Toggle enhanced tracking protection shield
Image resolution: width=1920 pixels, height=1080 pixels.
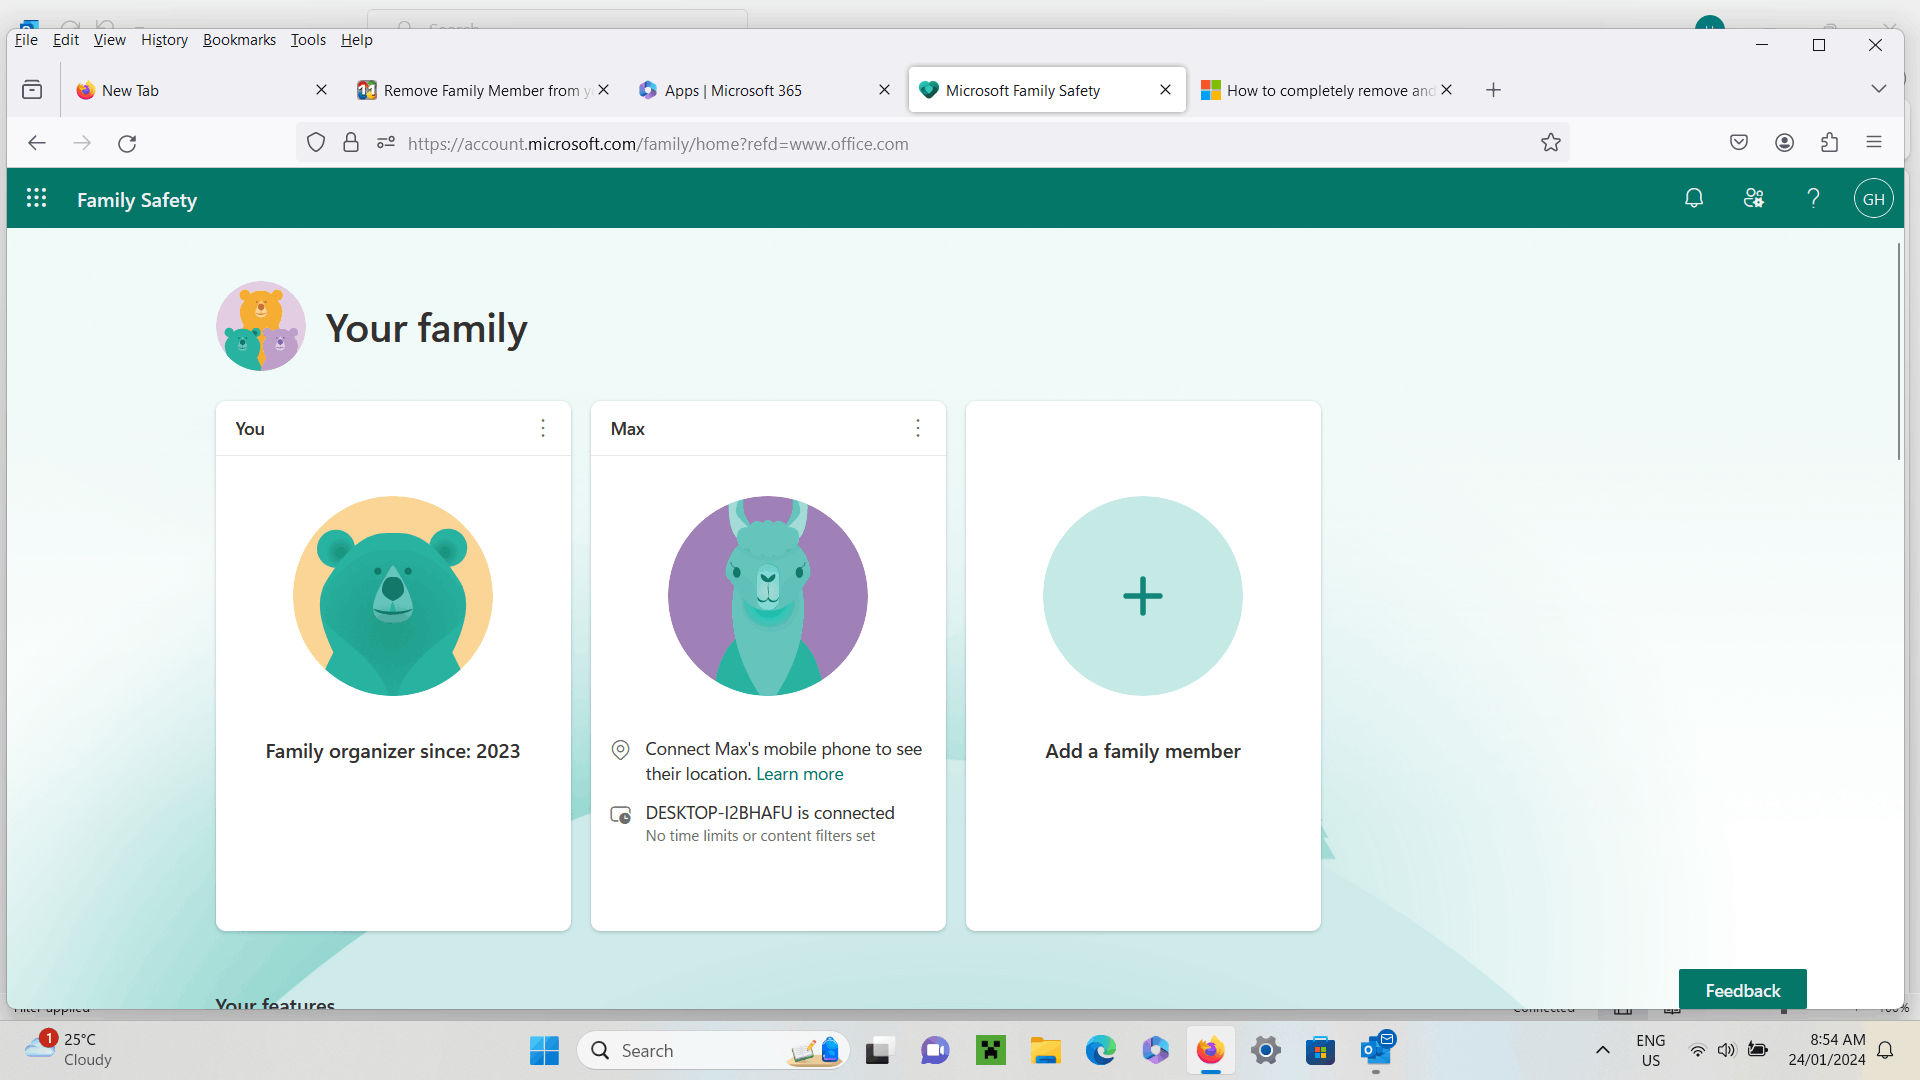315,142
